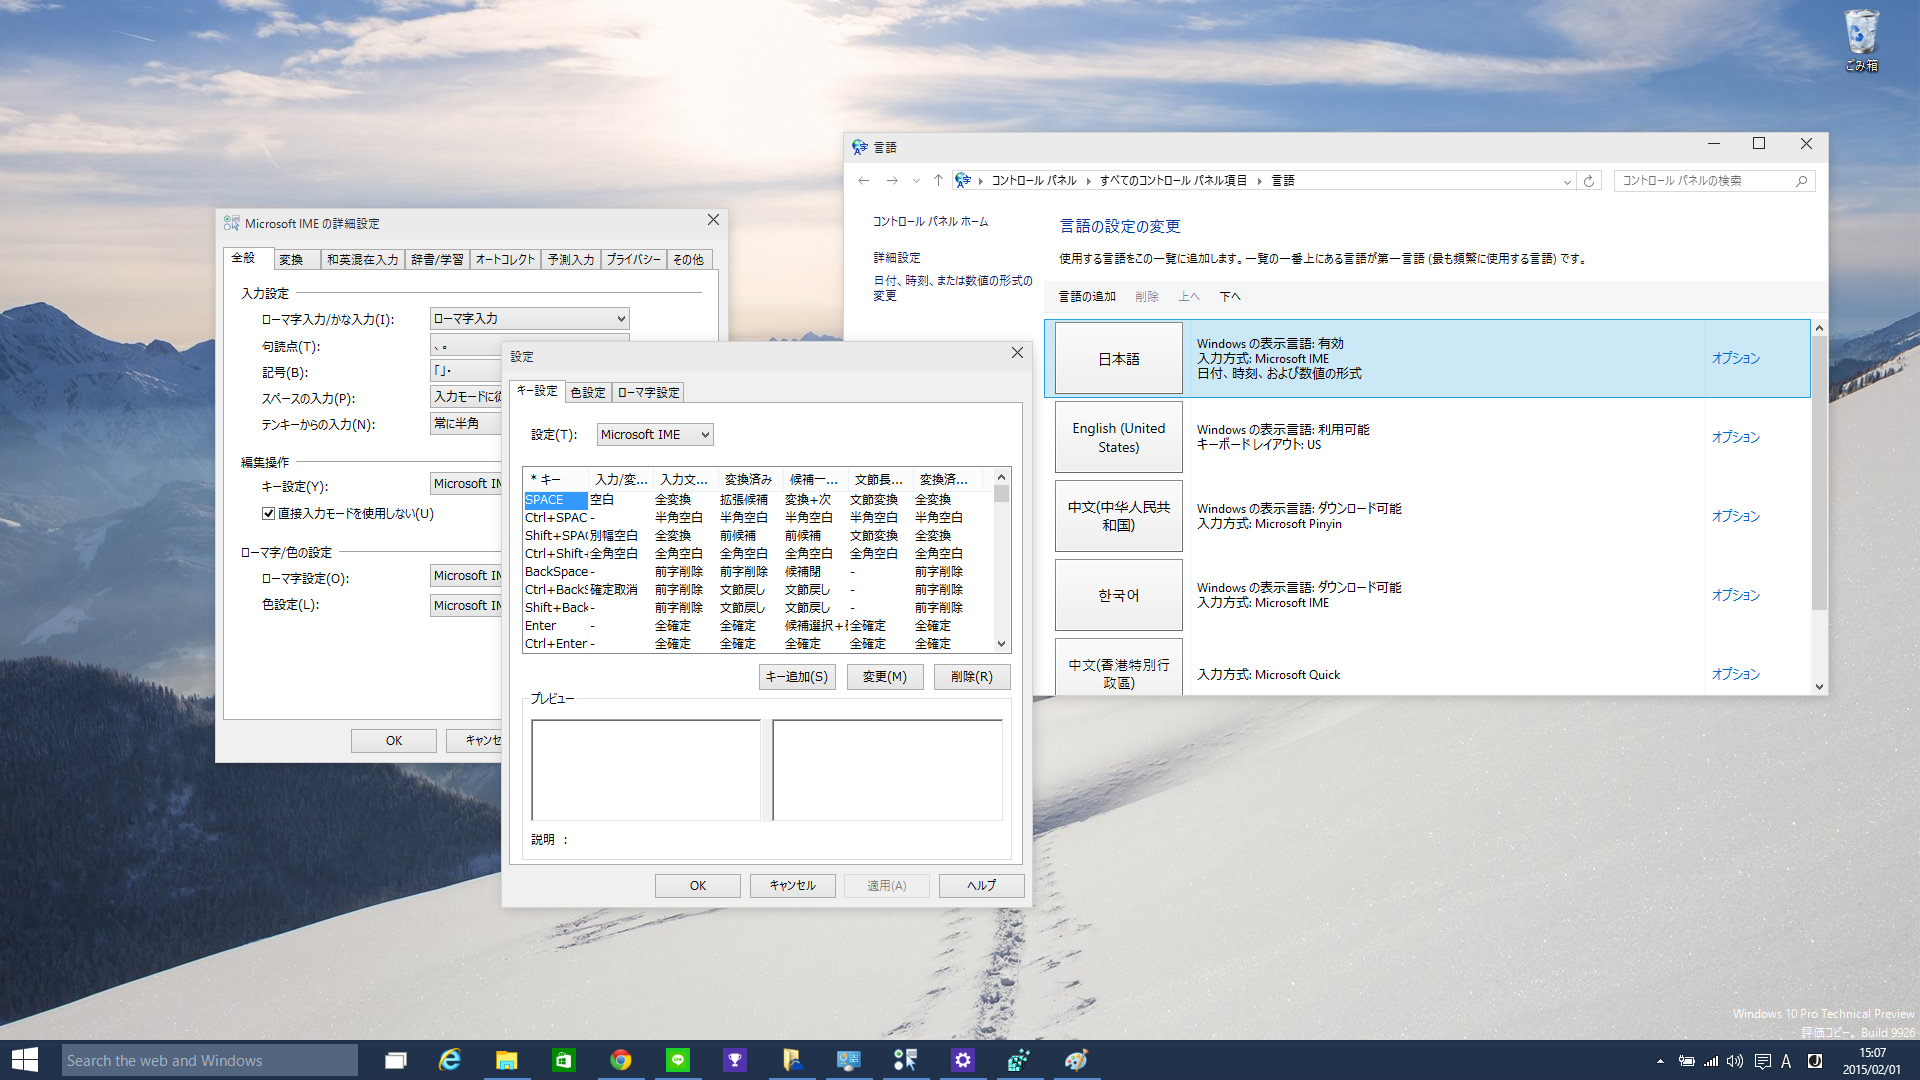Toggle 直接入力モードを使用しない checkbox
Viewport: 1920px width, 1080px height.
coord(268,513)
